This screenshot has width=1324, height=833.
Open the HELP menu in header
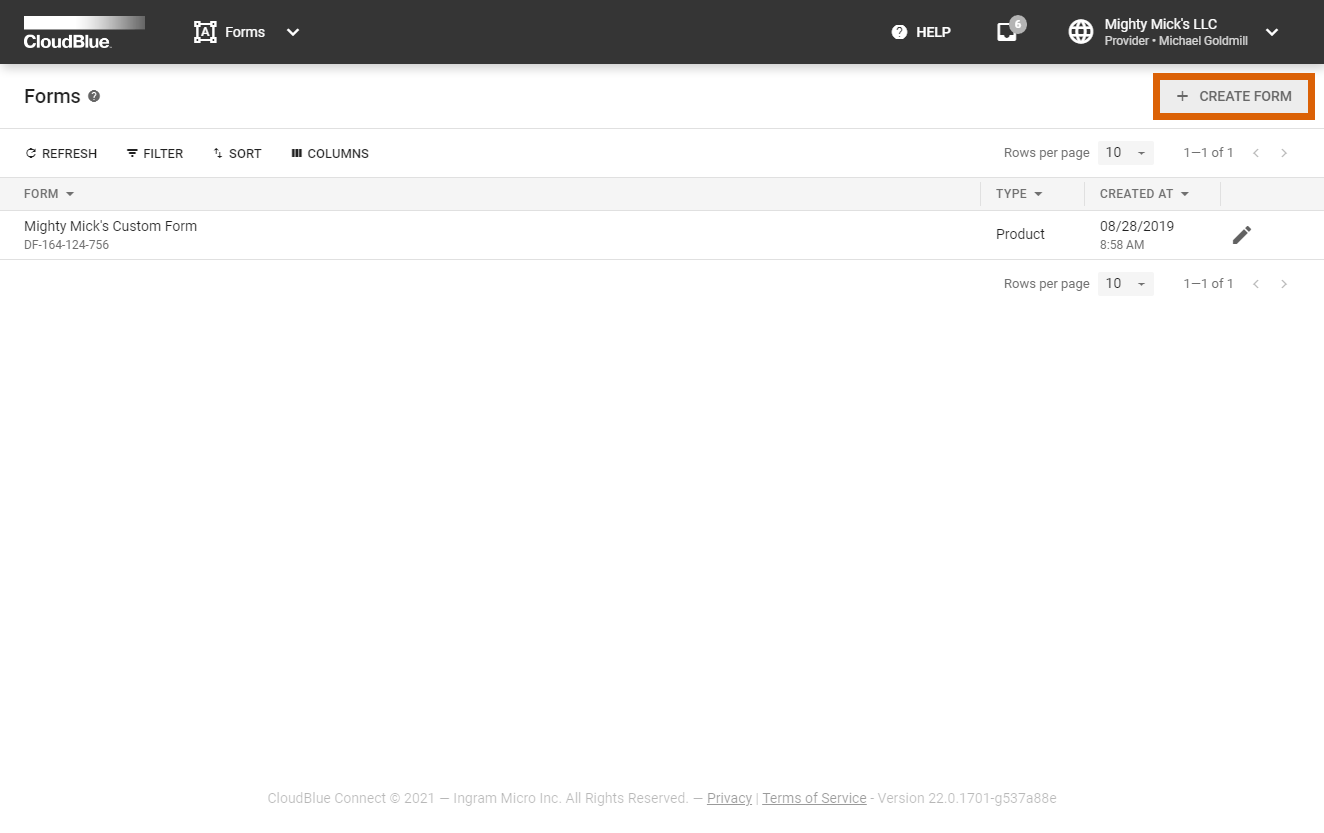921,32
